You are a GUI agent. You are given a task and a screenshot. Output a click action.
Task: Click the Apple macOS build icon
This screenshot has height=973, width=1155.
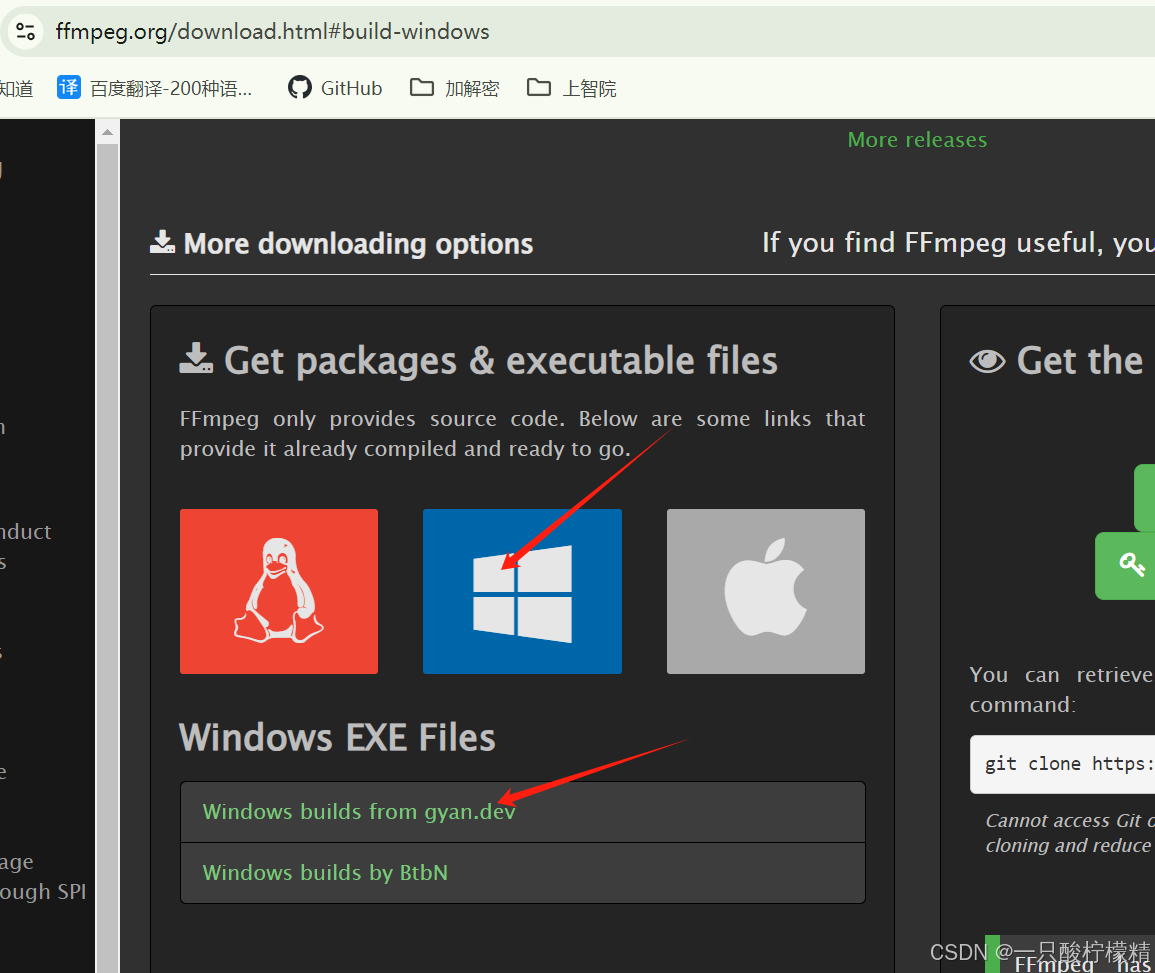pos(765,591)
